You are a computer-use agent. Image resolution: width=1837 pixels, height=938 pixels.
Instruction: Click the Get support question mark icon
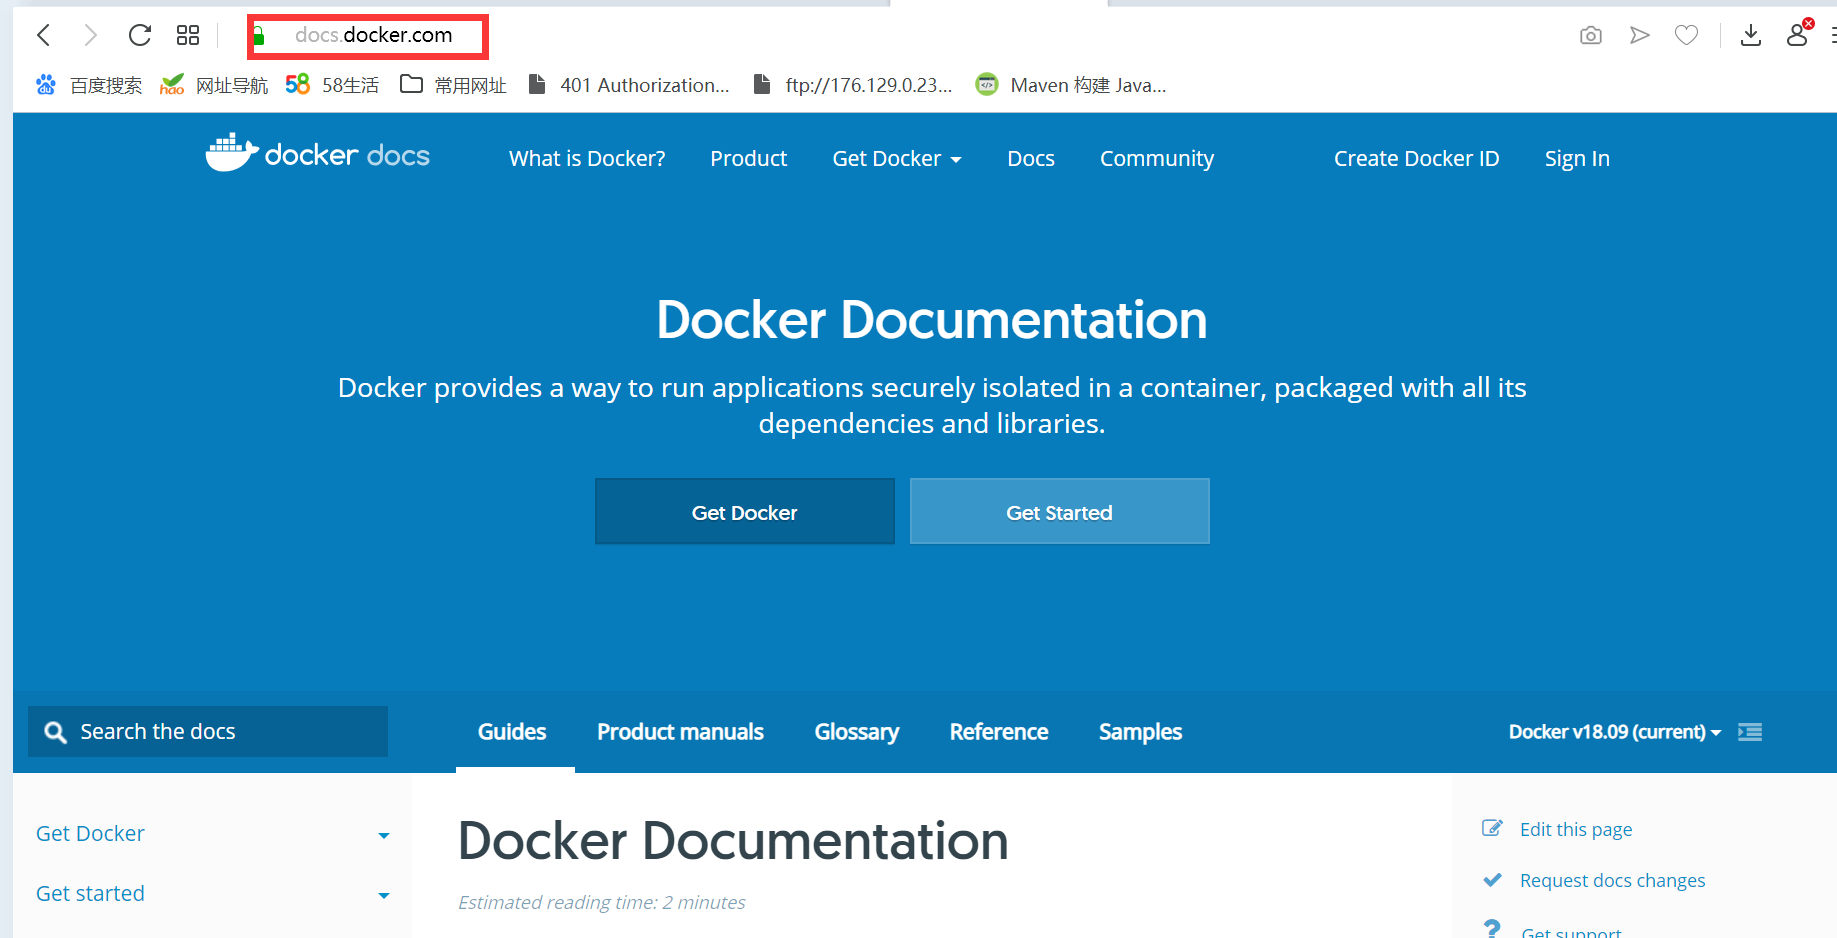1492,928
